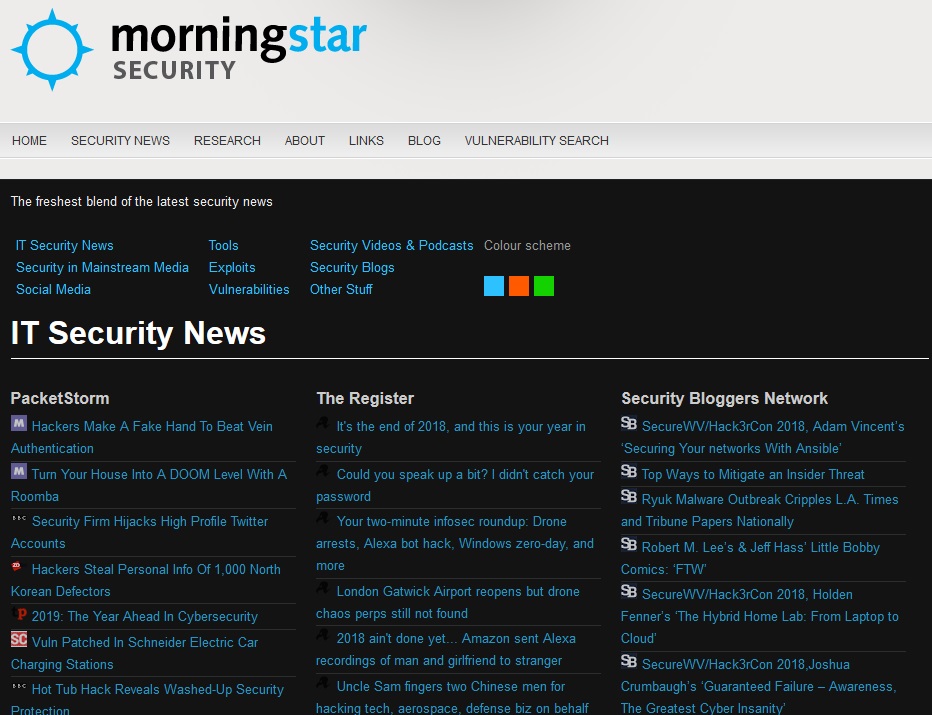Image resolution: width=932 pixels, height=715 pixels.
Task: Click The Register feed heading
Action: (x=365, y=398)
